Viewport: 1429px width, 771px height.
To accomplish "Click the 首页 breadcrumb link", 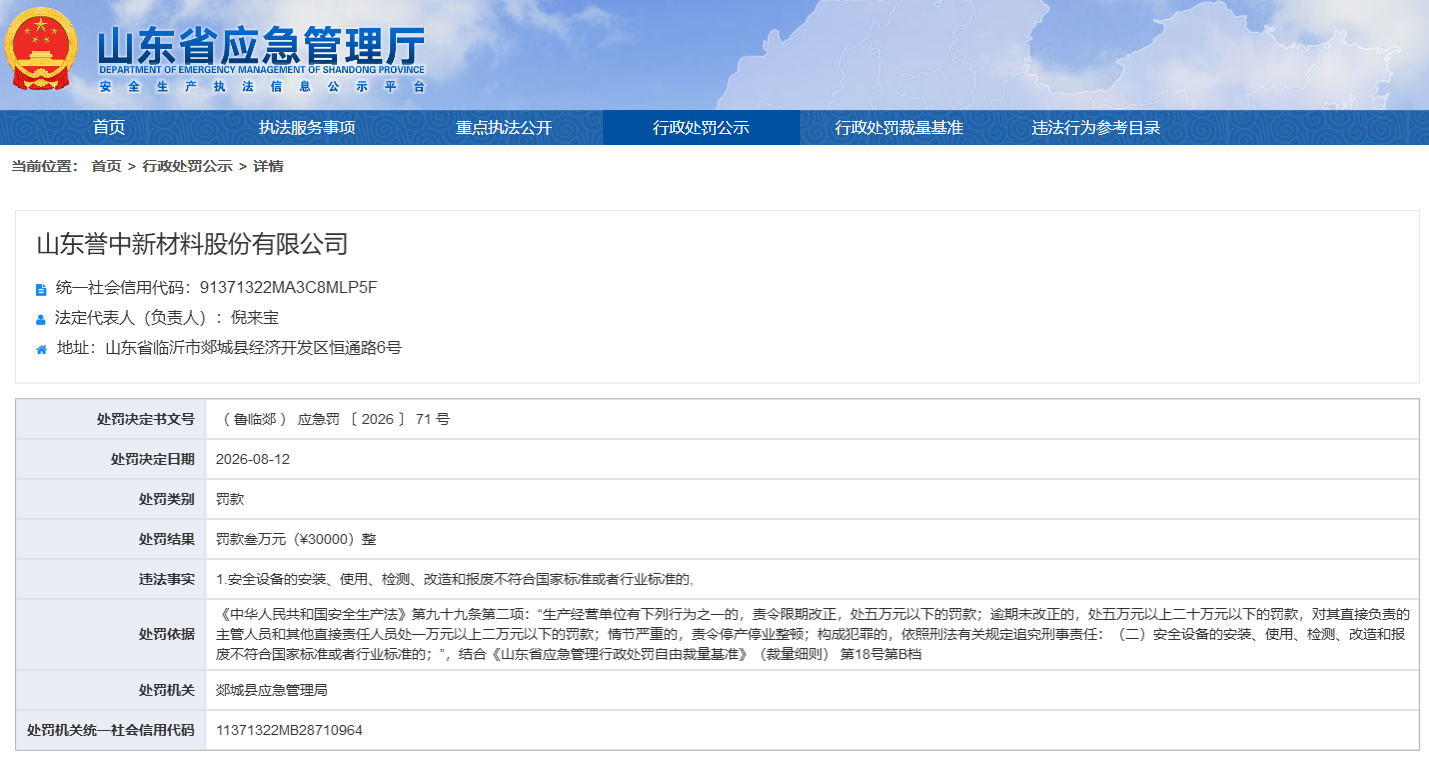I will pyautogui.click(x=106, y=166).
